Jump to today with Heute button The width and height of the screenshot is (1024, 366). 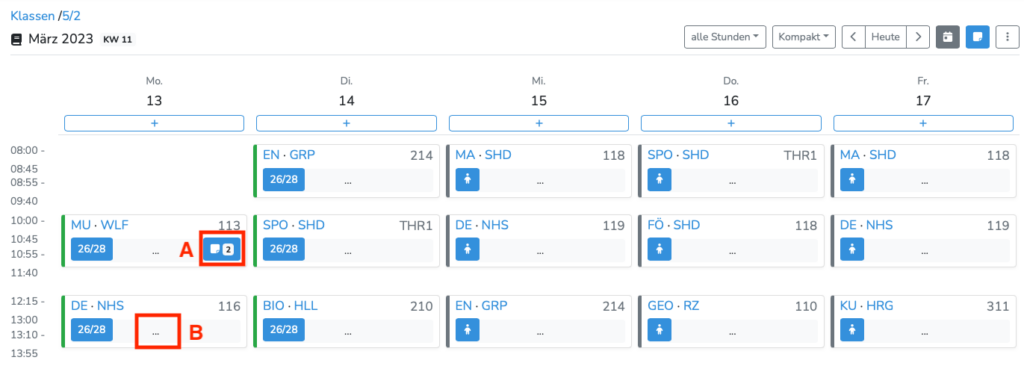pyautogui.click(x=886, y=37)
